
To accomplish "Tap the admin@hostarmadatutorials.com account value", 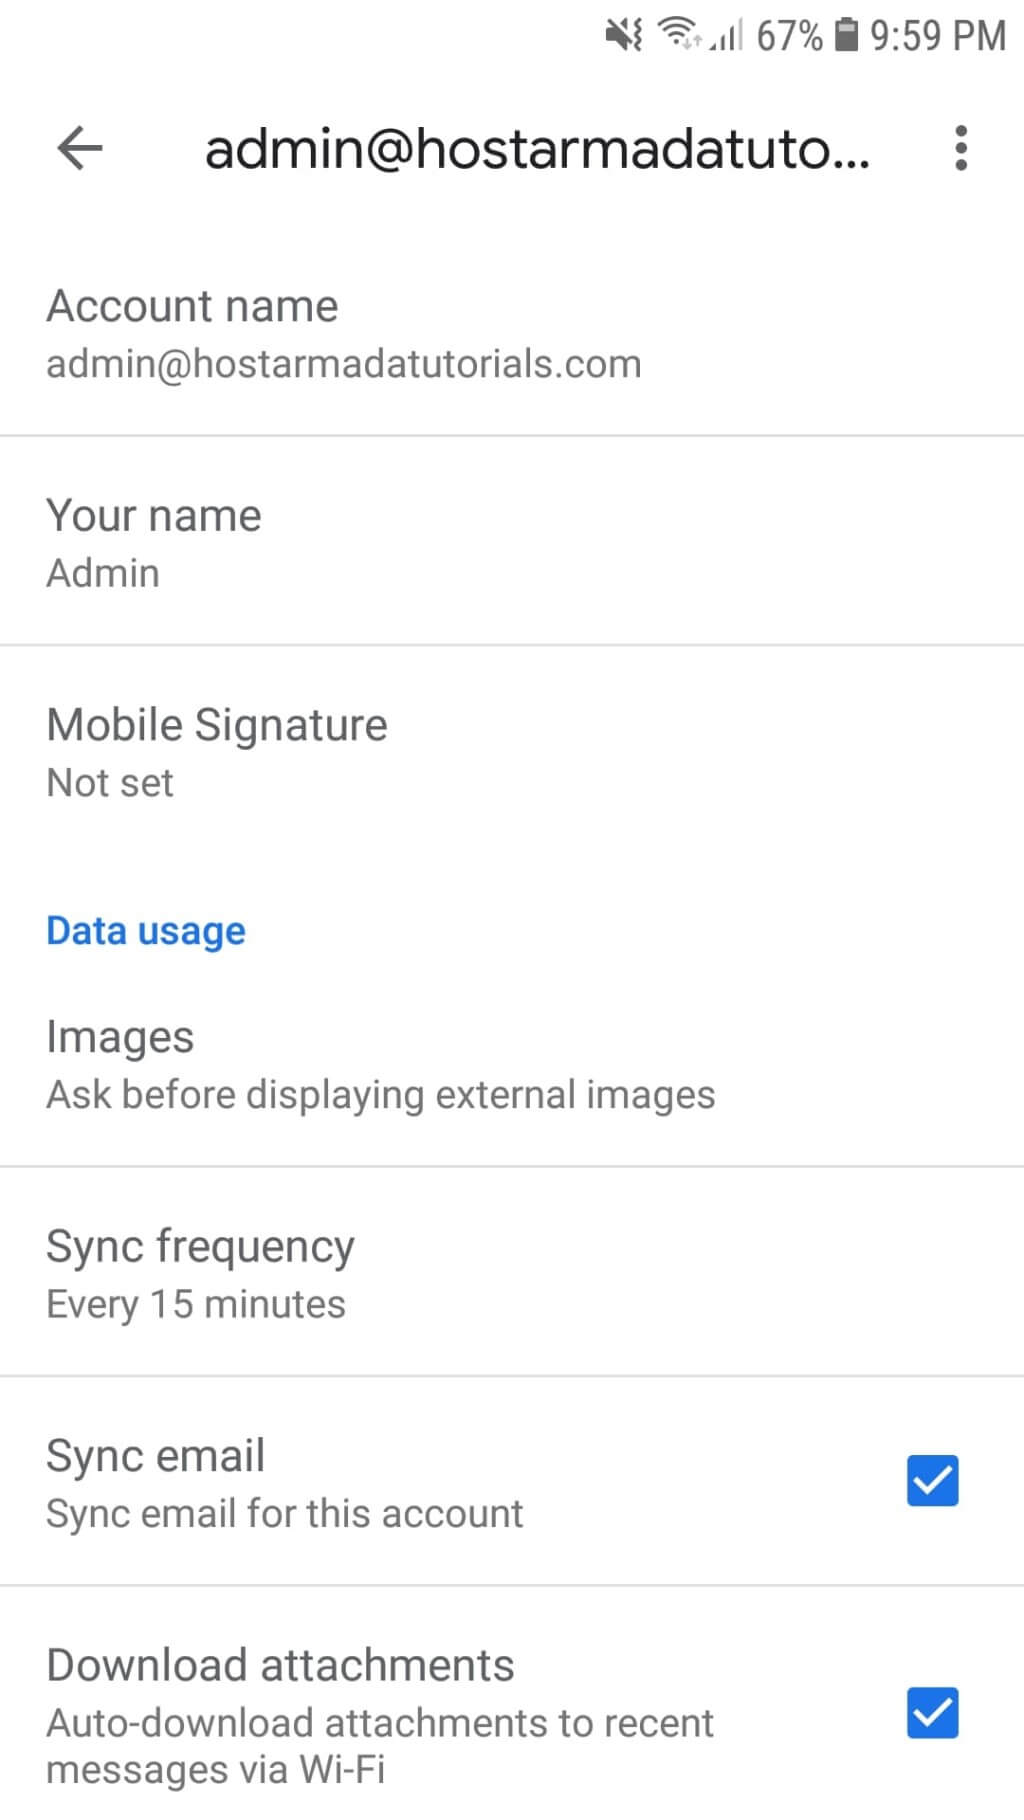I will 343,364.
